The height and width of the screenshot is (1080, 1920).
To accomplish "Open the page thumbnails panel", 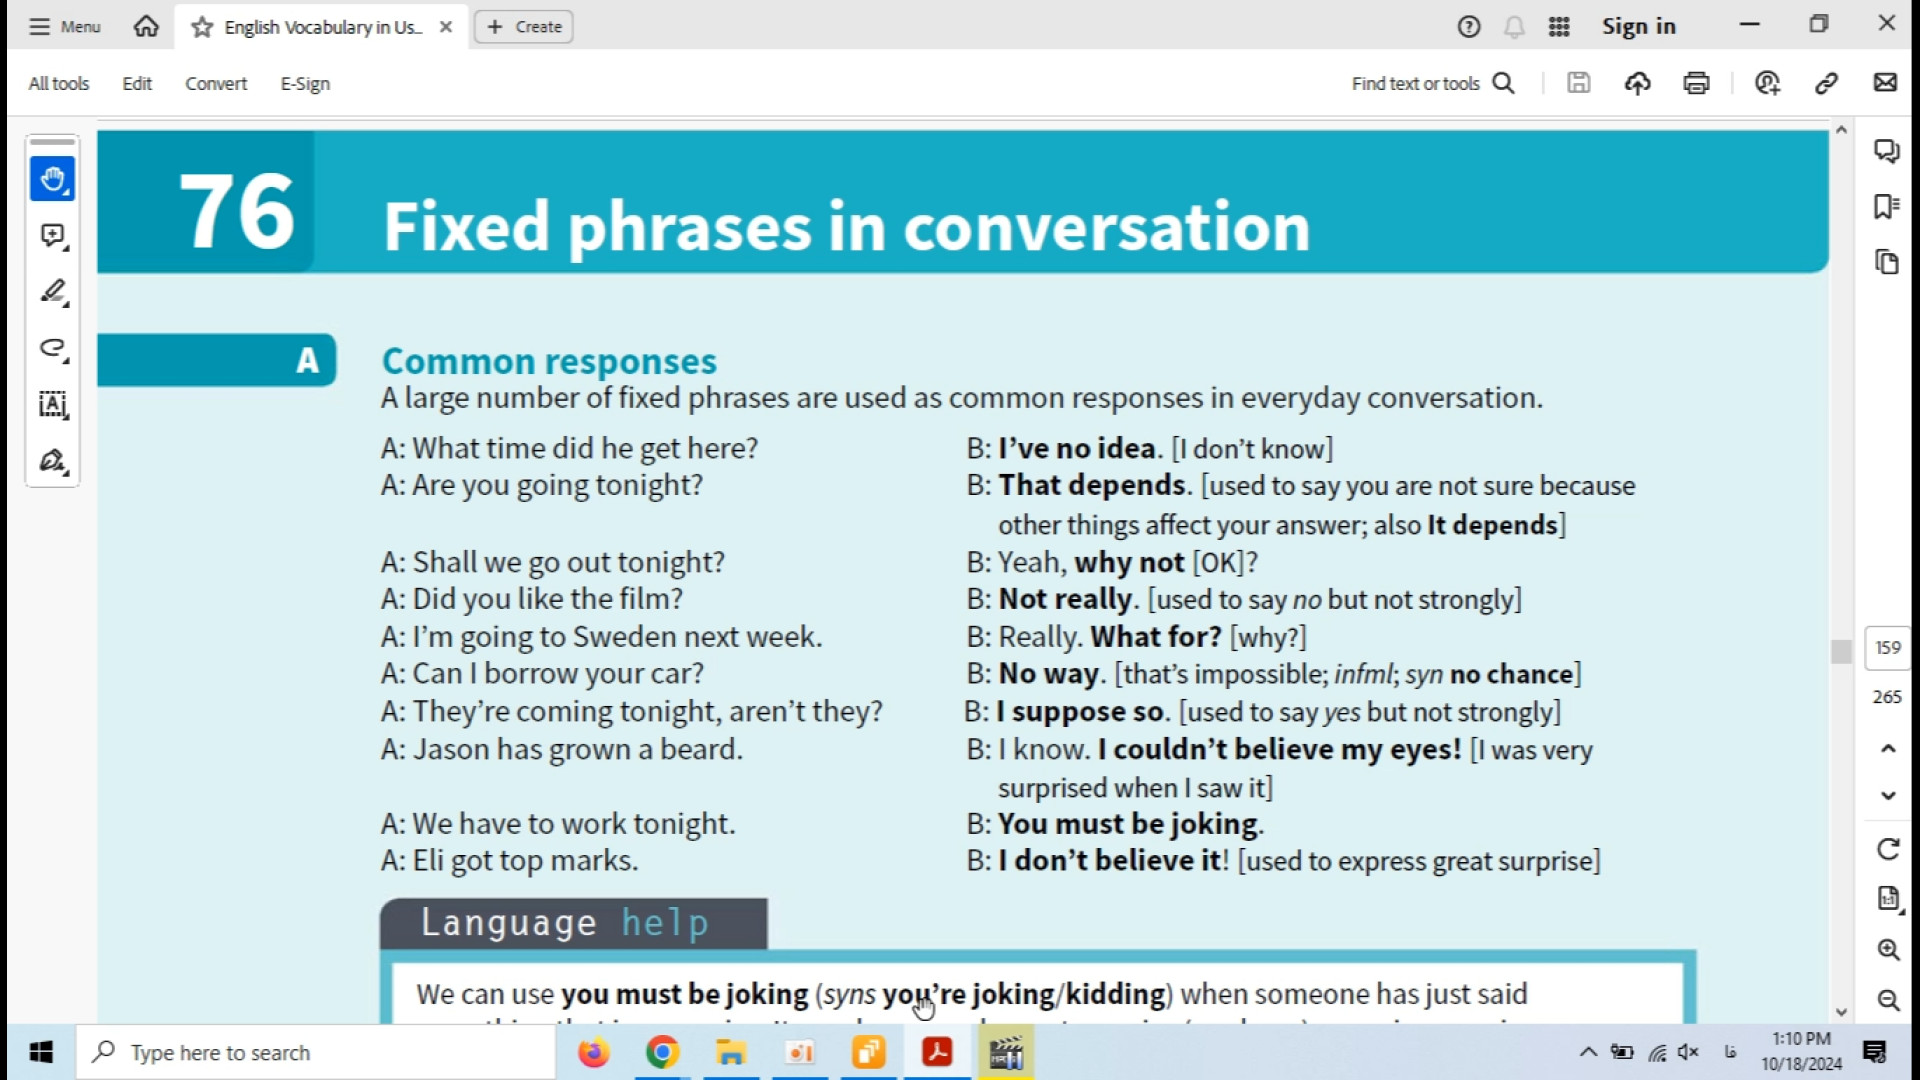I will (x=1886, y=262).
